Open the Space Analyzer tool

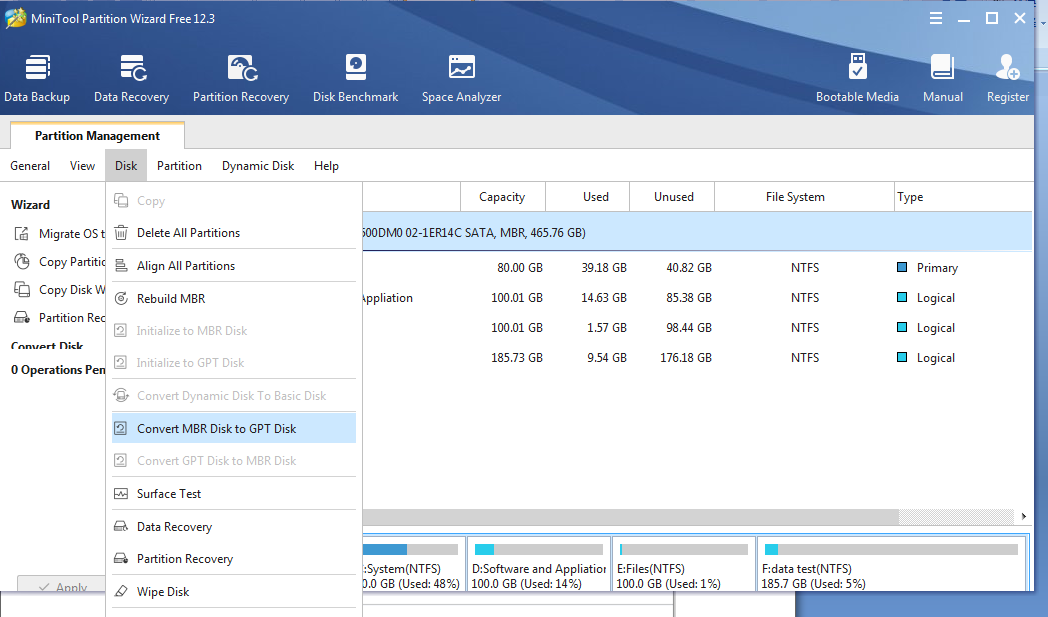click(x=461, y=68)
